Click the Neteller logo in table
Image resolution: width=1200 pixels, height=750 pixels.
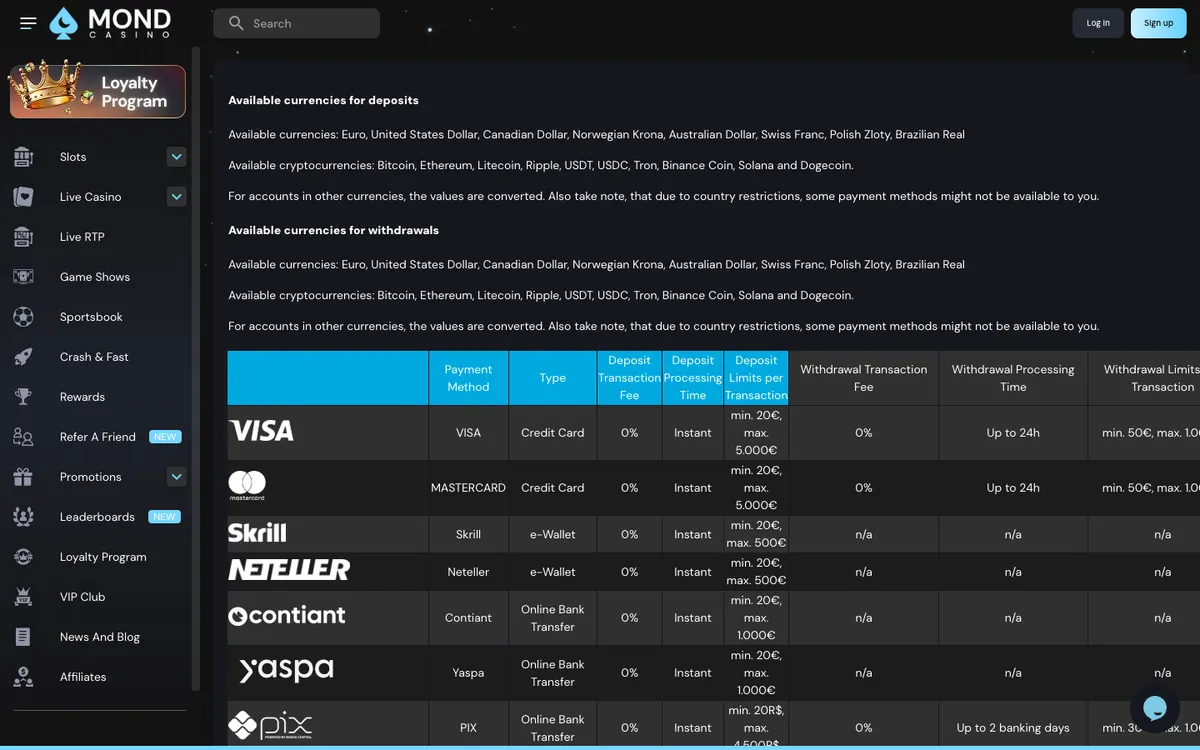tap(289, 570)
